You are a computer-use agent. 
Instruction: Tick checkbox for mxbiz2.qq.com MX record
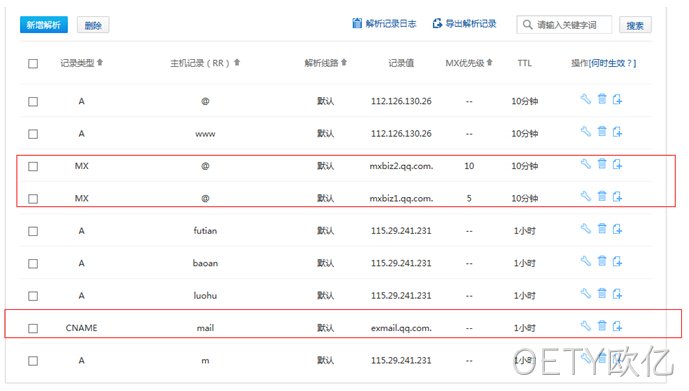[33, 167]
